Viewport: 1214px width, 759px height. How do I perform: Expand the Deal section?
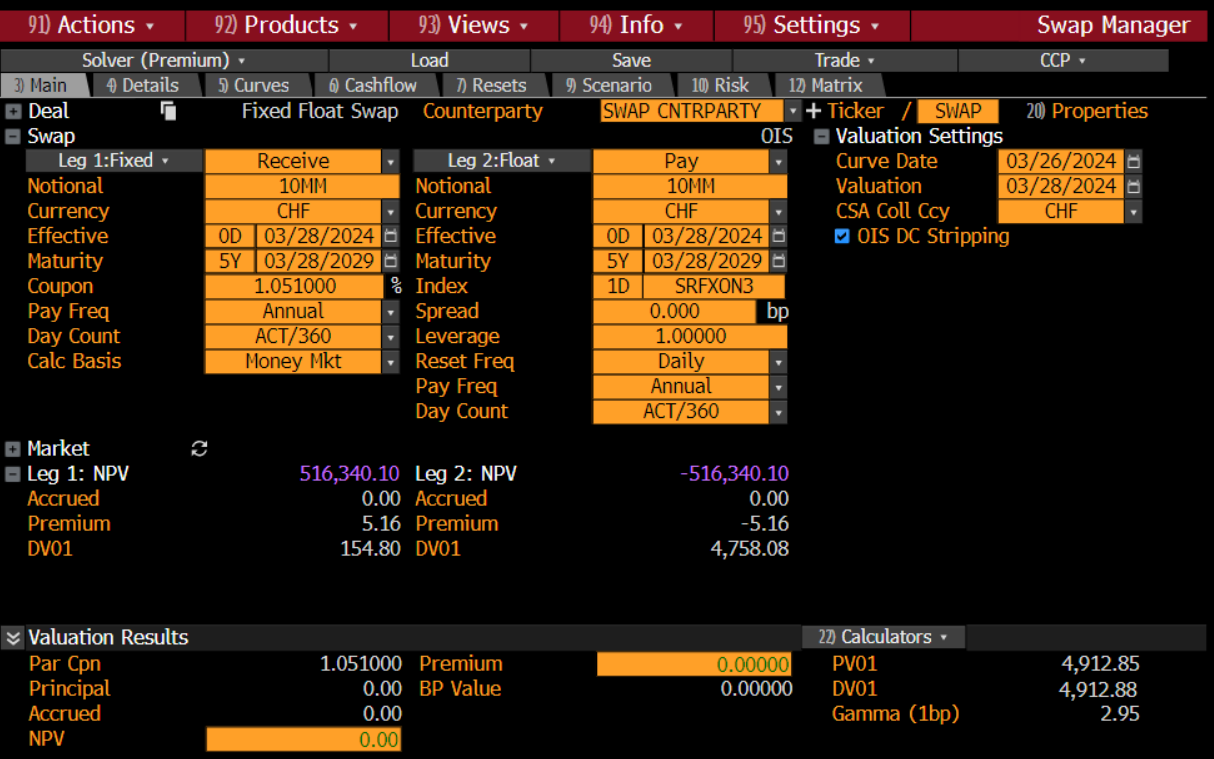13,112
